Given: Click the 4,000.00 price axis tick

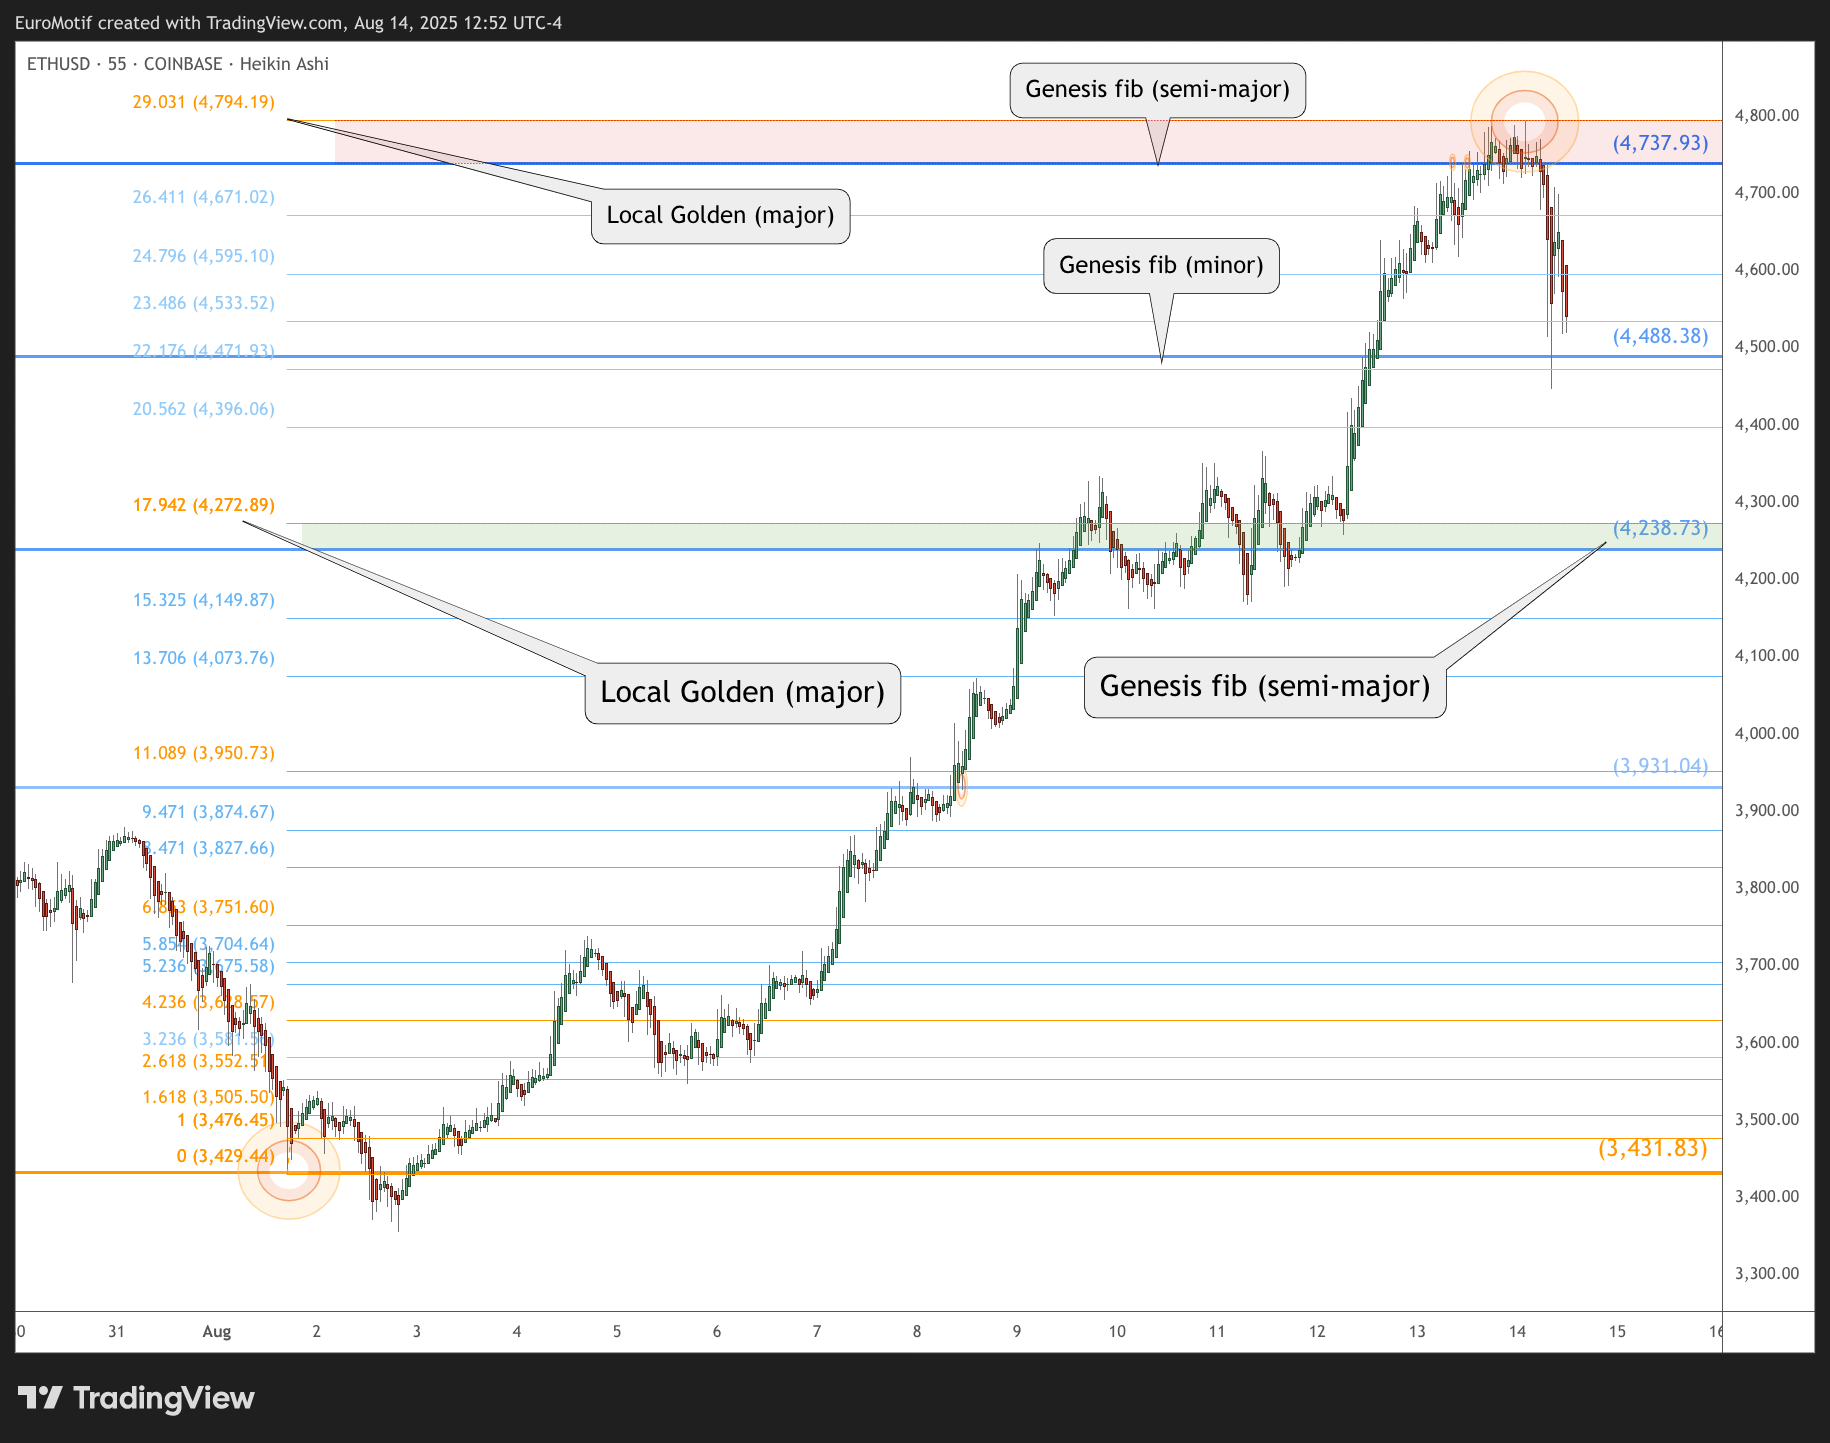Looking at the screenshot, I should click(x=1766, y=733).
